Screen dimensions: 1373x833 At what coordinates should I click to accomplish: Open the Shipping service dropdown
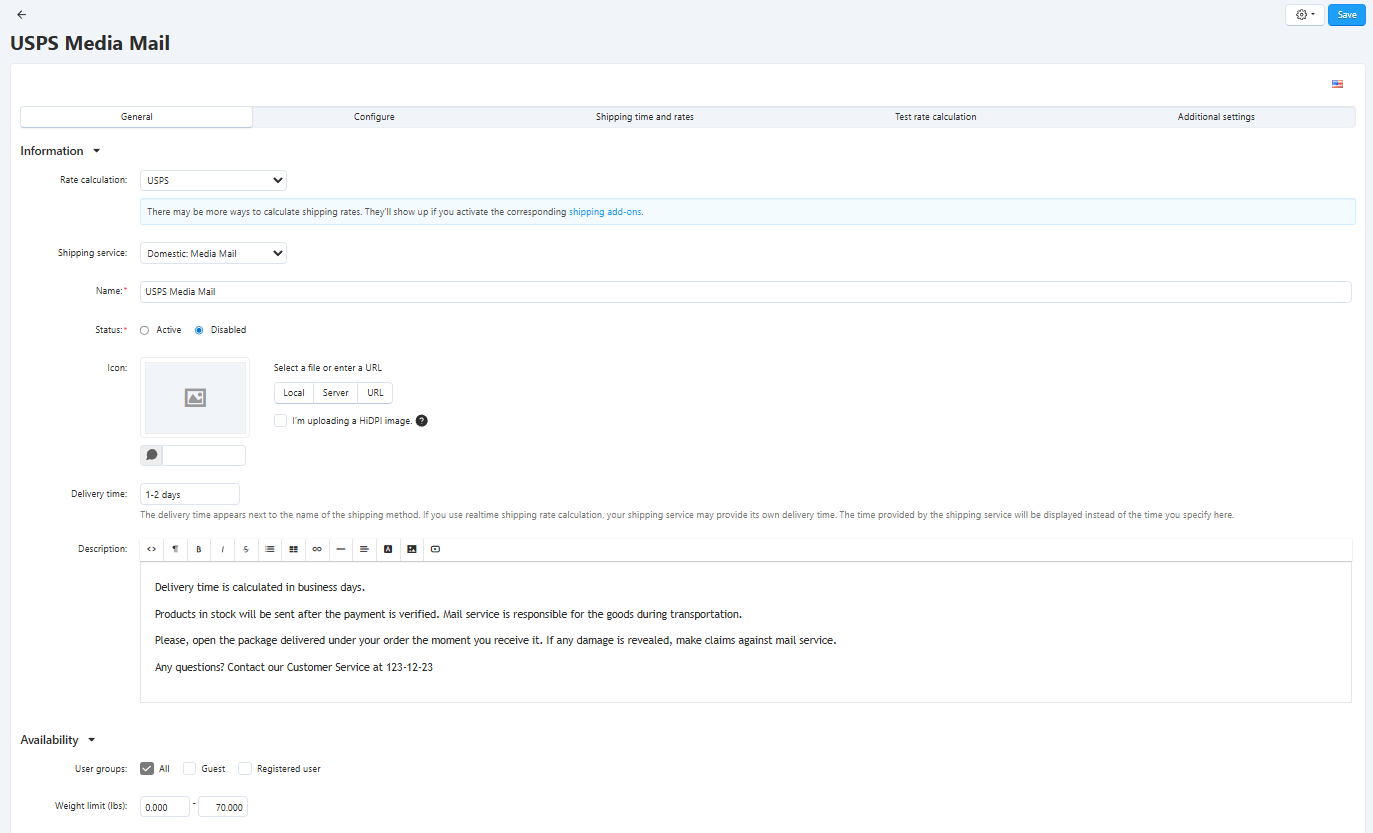coord(213,254)
